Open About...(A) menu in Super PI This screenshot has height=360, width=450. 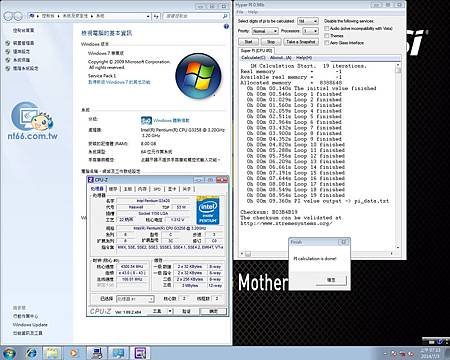tap(280, 58)
